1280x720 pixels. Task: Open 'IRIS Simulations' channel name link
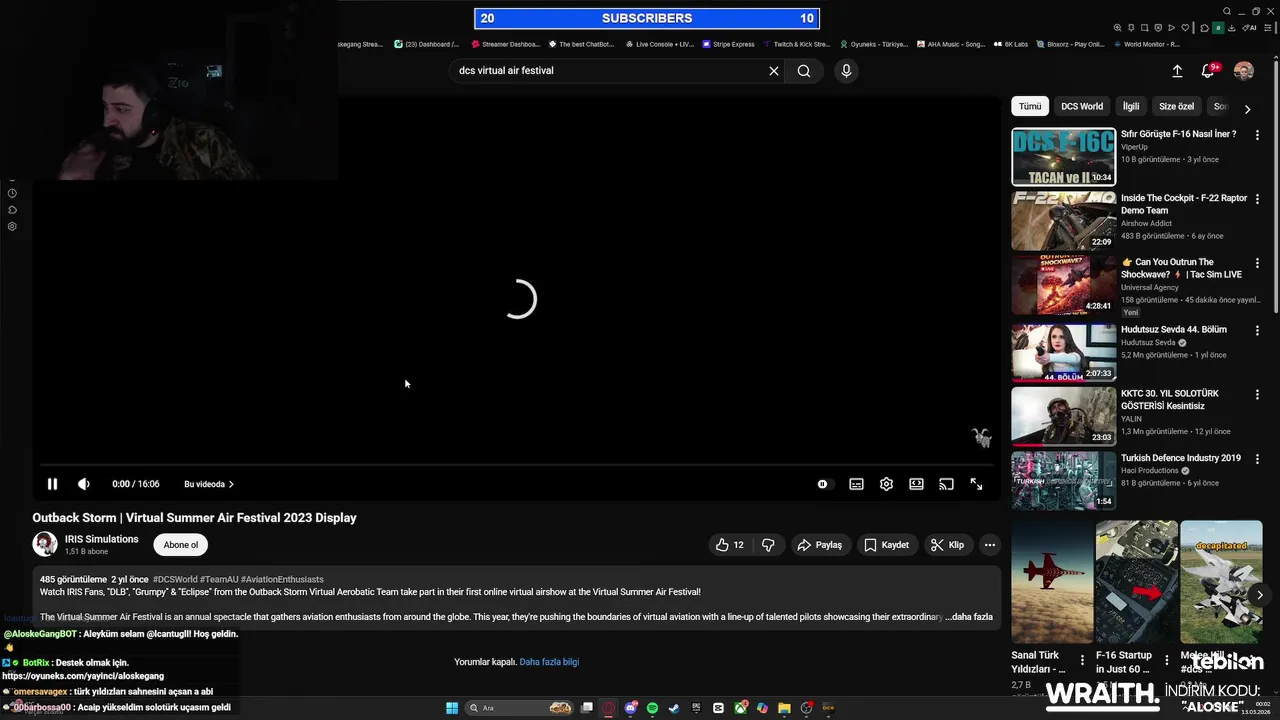coord(102,539)
